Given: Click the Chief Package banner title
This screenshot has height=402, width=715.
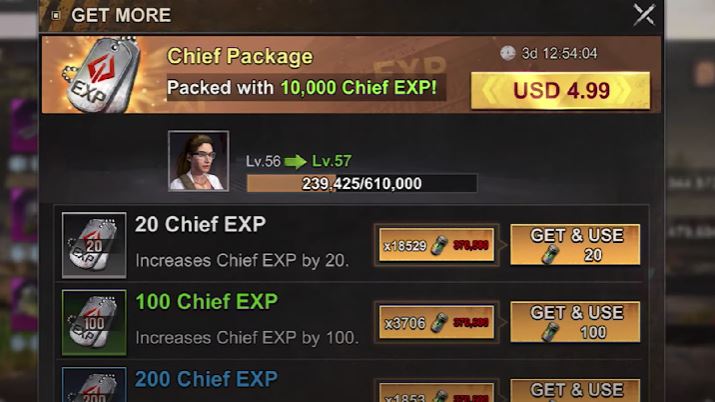Looking at the screenshot, I should [x=240, y=57].
